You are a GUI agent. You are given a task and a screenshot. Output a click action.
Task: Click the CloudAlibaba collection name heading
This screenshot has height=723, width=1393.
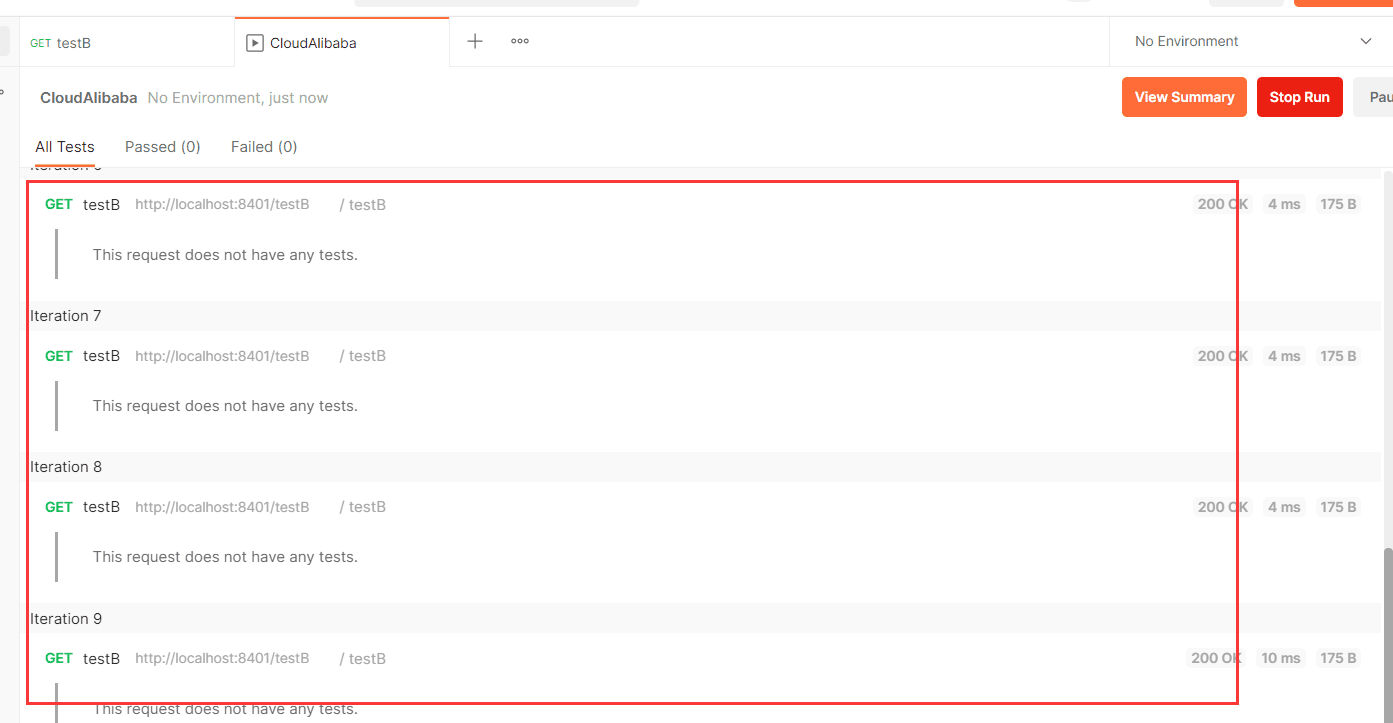click(x=88, y=98)
